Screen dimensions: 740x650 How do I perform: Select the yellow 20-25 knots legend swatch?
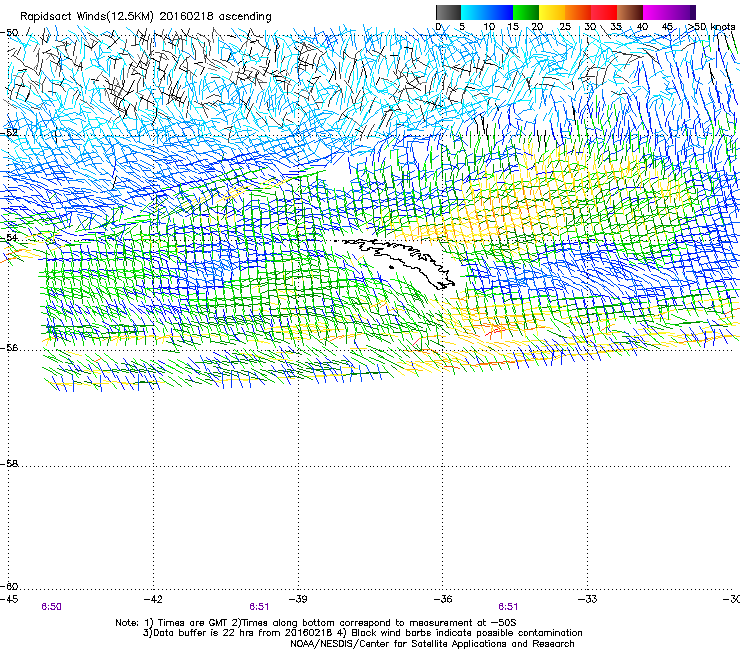click(552, 12)
